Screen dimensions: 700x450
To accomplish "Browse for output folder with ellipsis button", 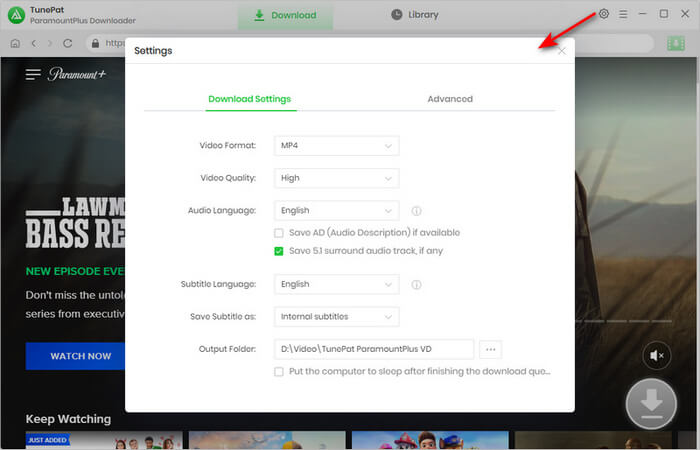I will 491,349.
